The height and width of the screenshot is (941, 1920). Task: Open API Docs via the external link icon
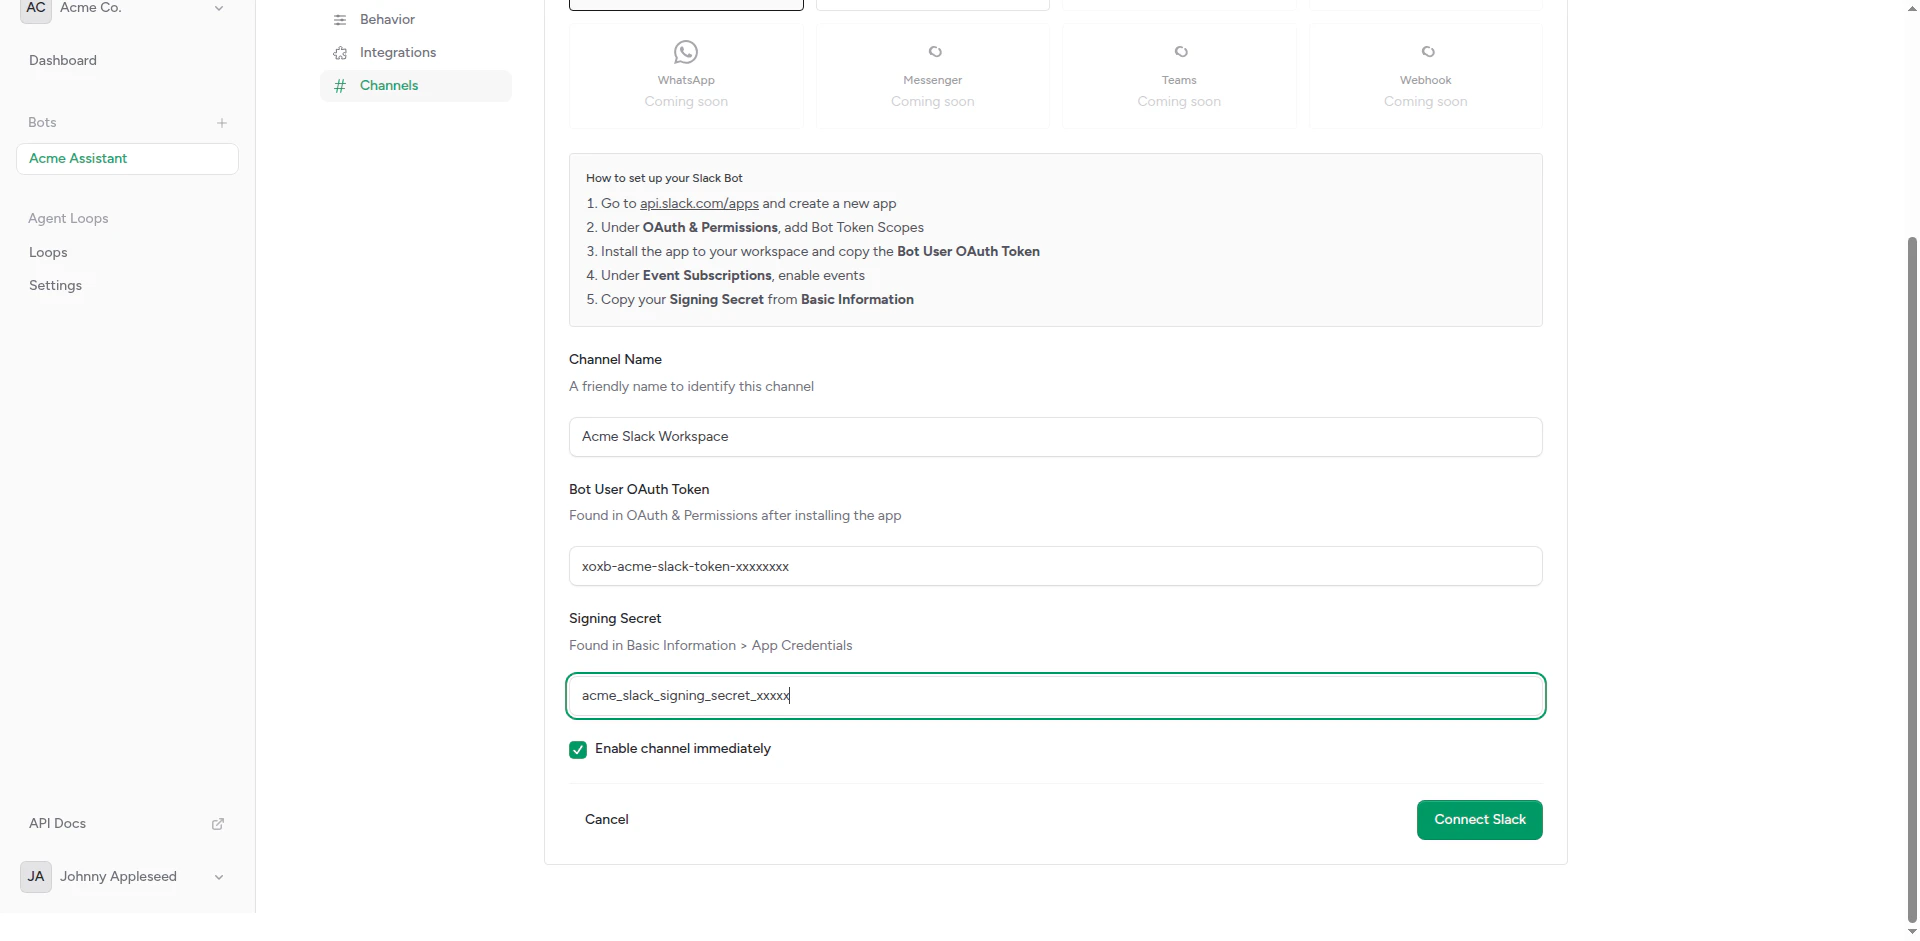218,824
